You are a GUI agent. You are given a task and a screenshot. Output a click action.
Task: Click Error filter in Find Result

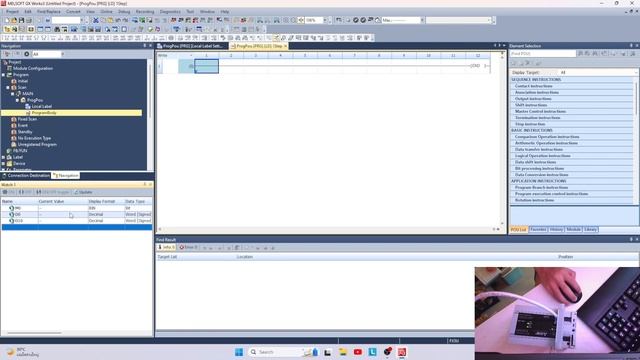tap(188, 247)
